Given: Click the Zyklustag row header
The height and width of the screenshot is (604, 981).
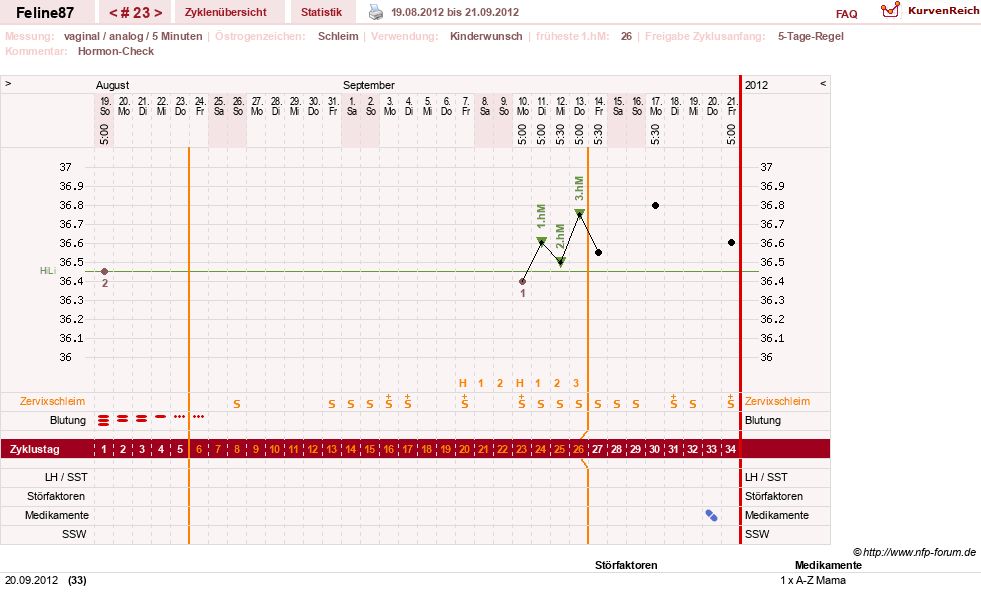Looking at the screenshot, I should (35, 449).
